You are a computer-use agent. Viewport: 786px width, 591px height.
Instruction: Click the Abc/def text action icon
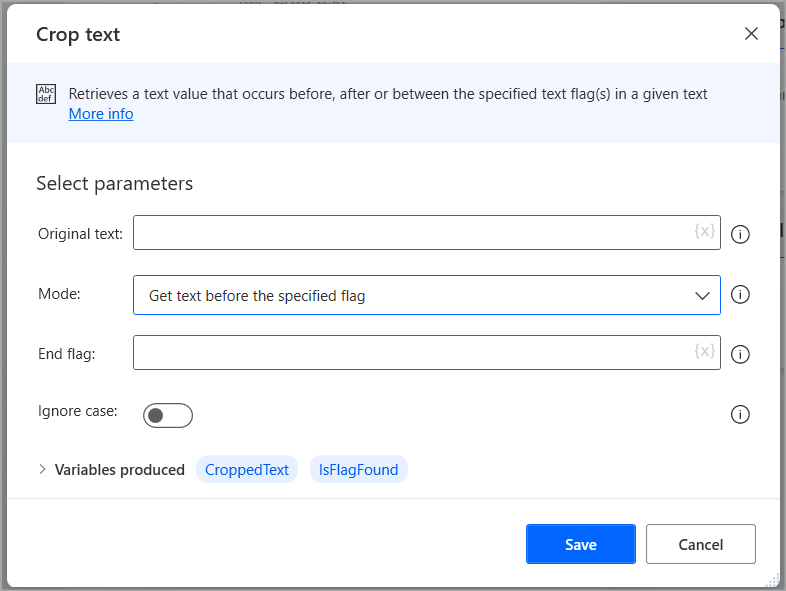pos(47,95)
